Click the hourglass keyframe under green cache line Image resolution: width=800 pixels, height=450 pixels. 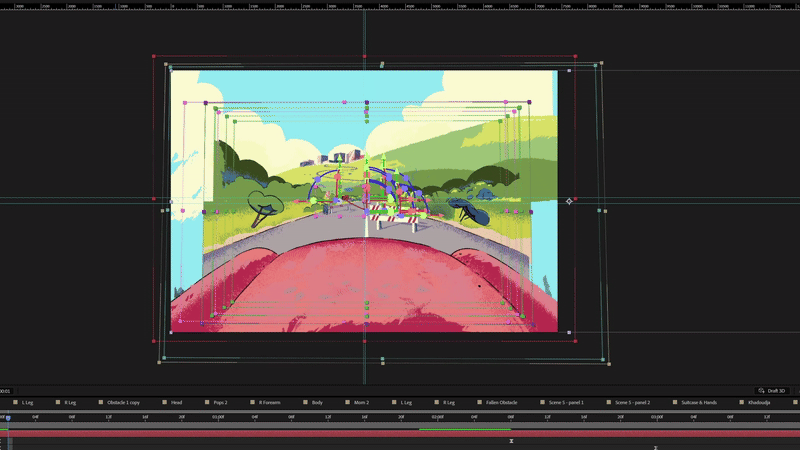[511, 441]
